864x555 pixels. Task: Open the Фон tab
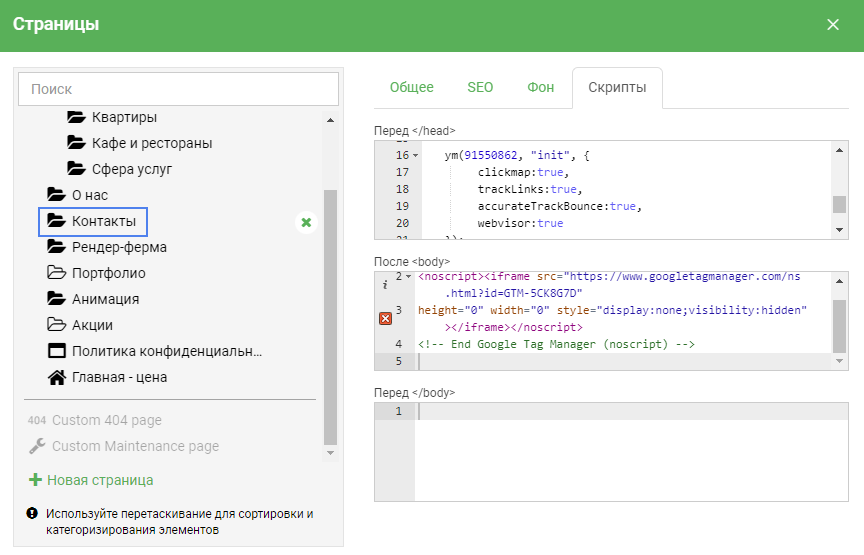click(540, 87)
